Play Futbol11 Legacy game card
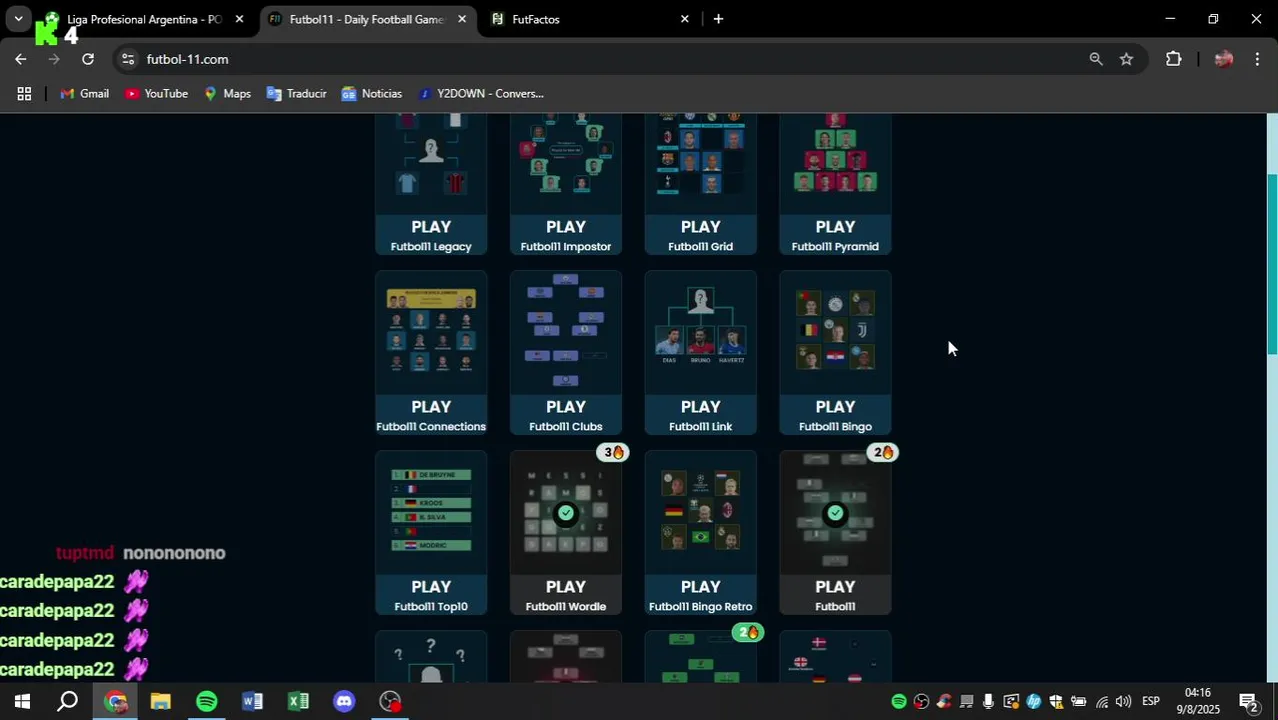 tap(431, 184)
